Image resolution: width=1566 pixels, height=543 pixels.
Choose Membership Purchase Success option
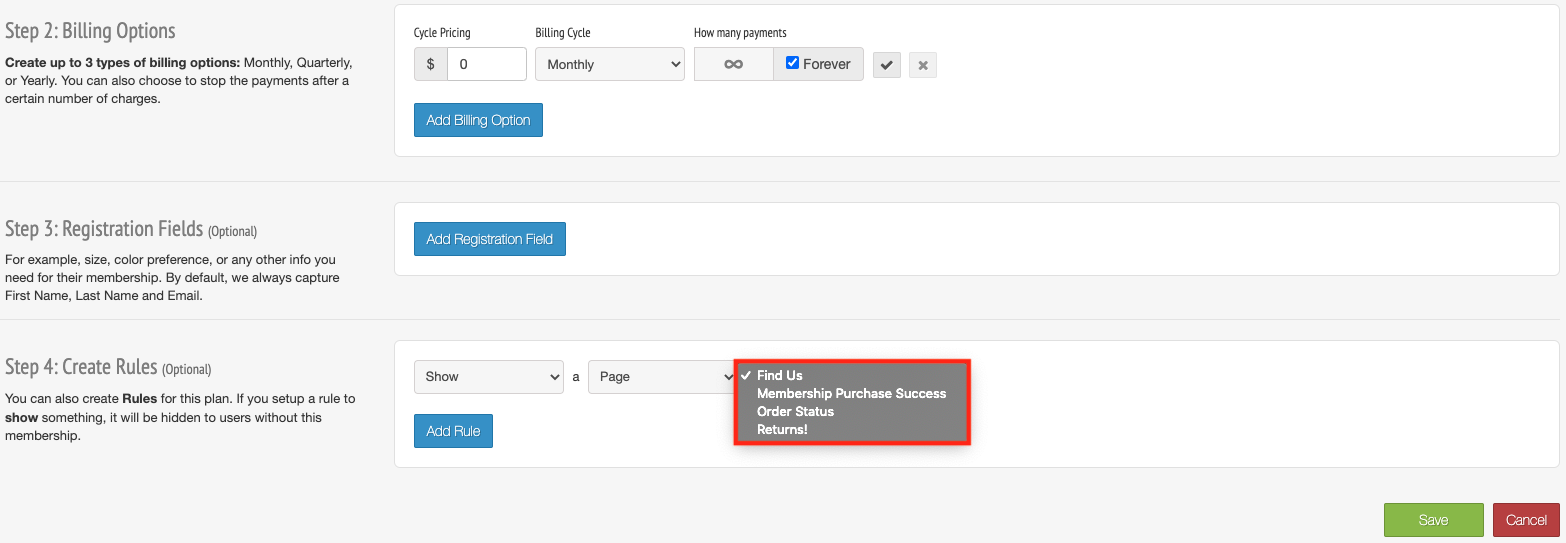point(851,394)
